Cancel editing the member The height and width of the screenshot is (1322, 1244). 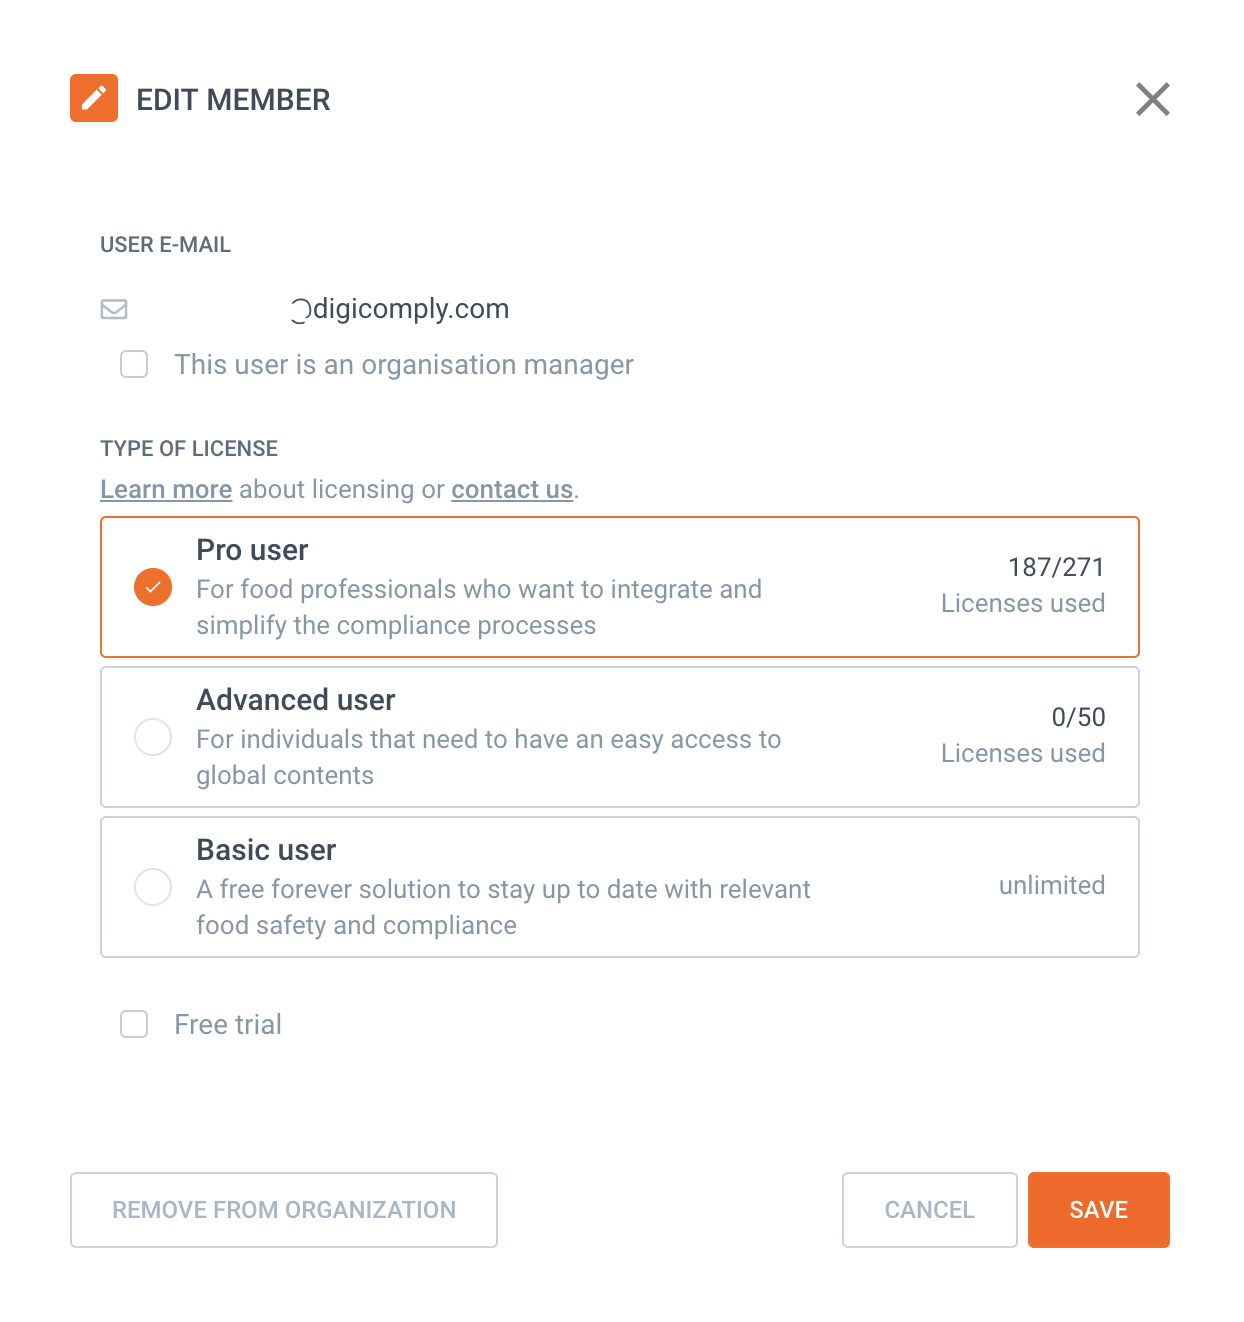929,1210
